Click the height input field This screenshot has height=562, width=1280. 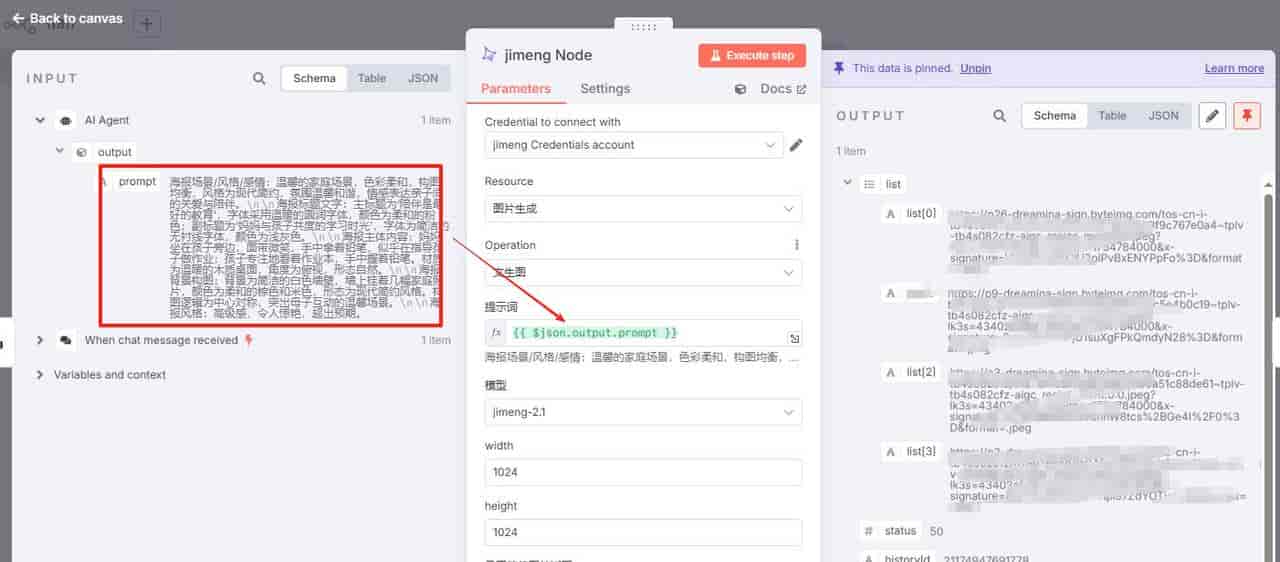point(643,532)
